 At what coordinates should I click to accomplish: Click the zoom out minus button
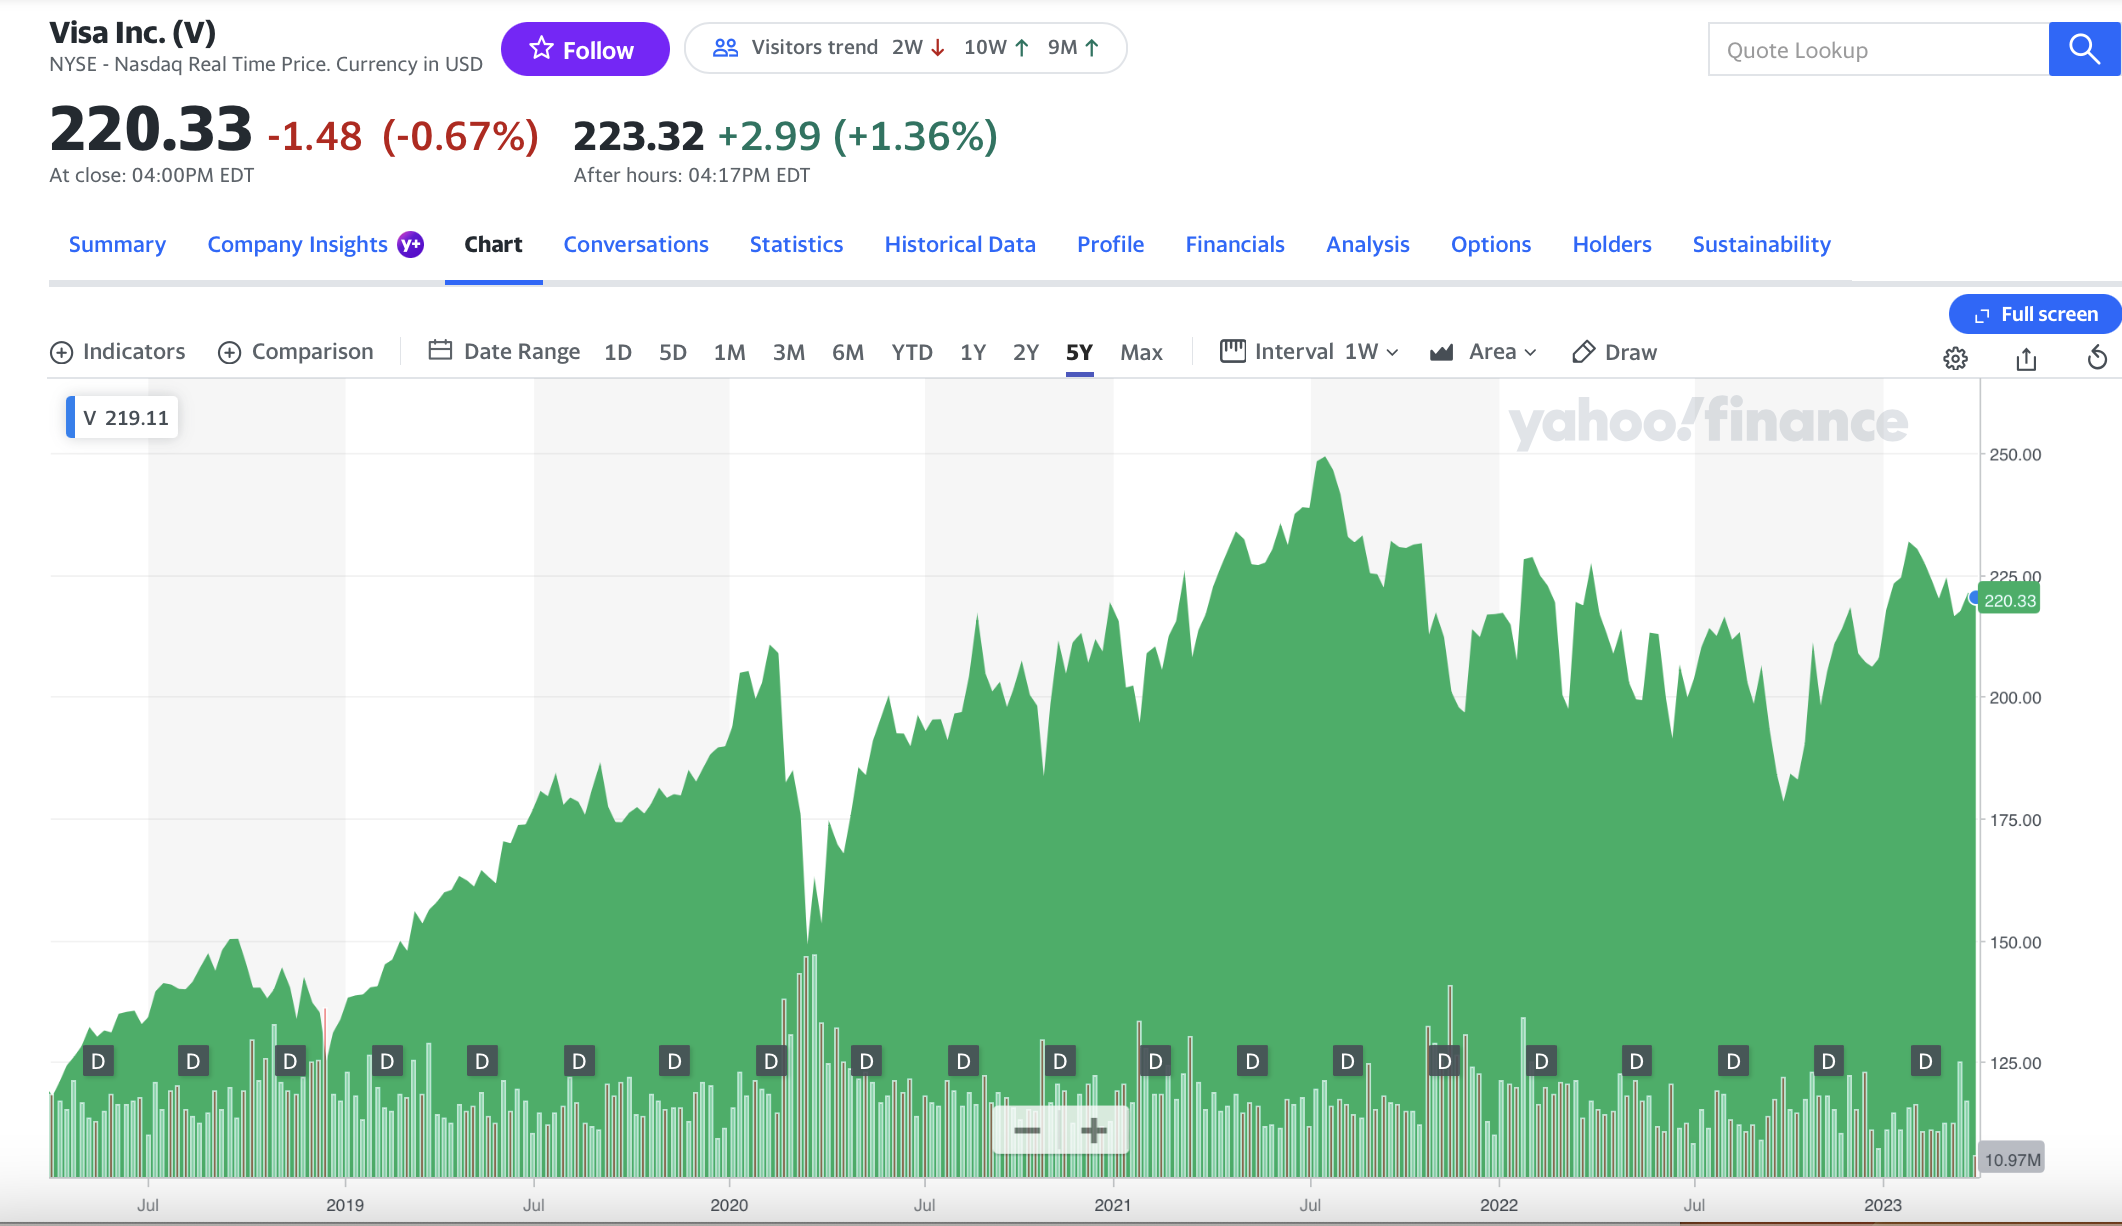pyautogui.click(x=1027, y=1131)
